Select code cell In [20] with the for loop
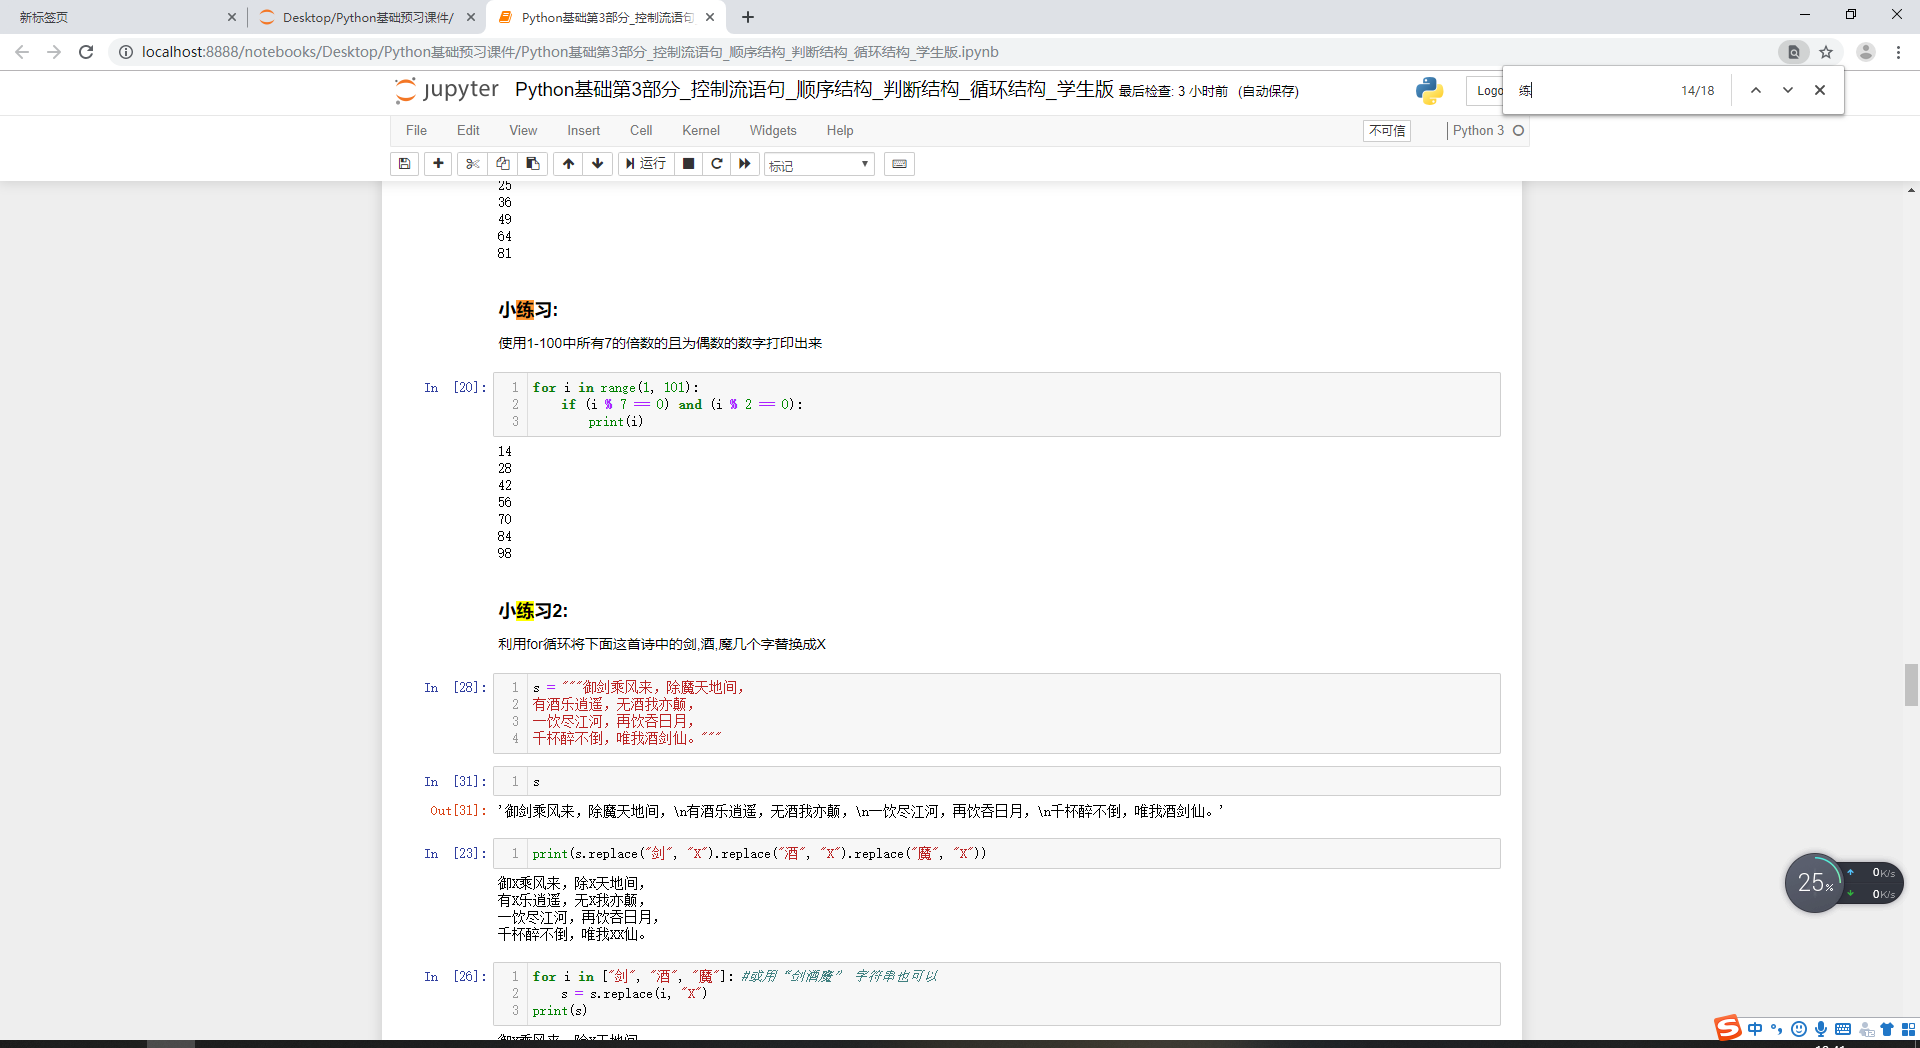Image resolution: width=1920 pixels, height=1048 pixels. (996, 404)
